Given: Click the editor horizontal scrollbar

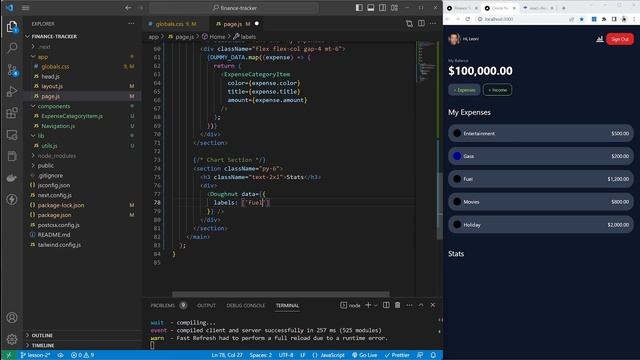Looking at the screenshot, I should coord(280,294).
